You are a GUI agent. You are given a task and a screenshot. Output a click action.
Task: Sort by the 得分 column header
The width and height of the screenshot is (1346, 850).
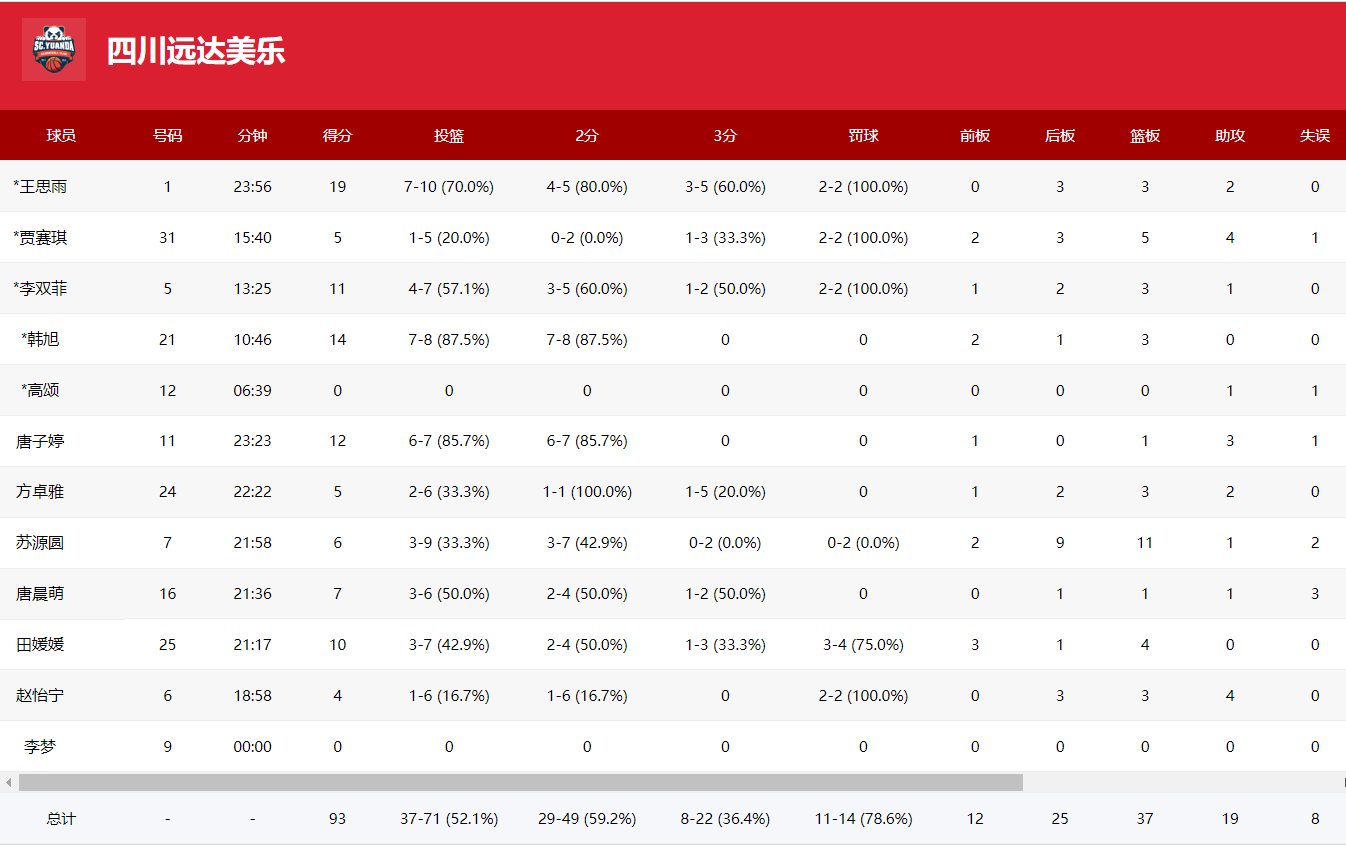point(337,136)
